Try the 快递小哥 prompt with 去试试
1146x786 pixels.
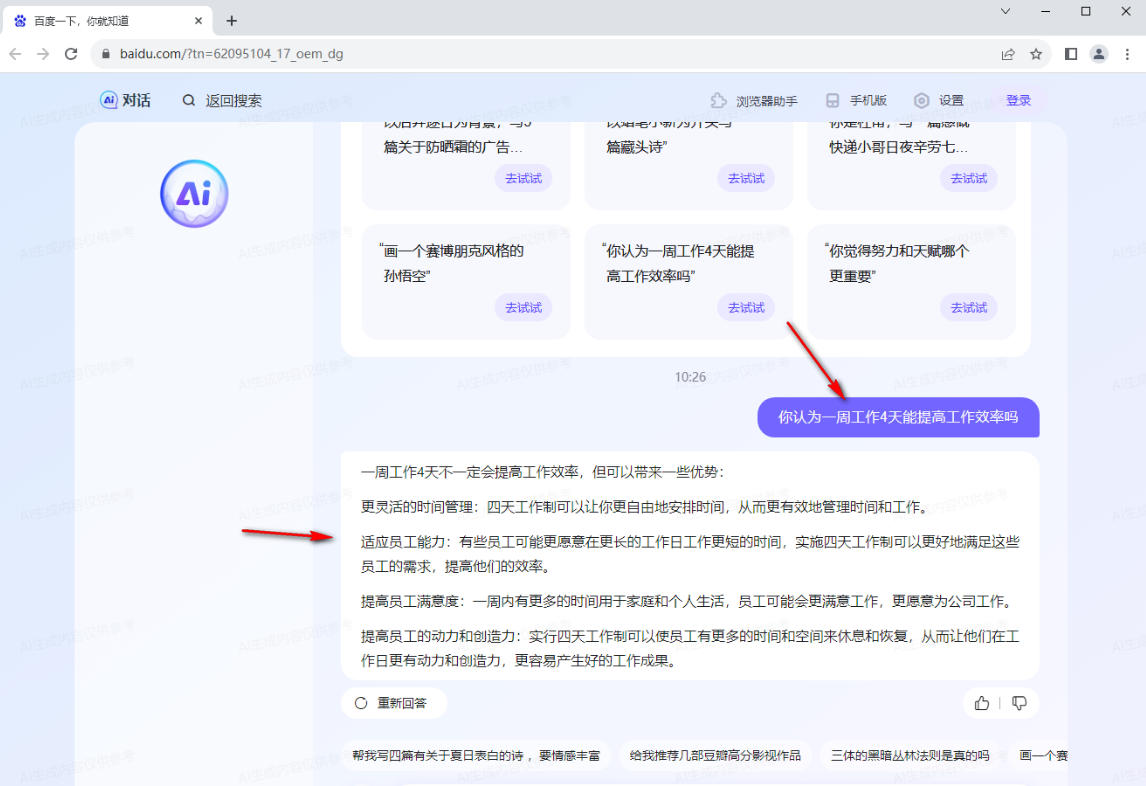968,178
